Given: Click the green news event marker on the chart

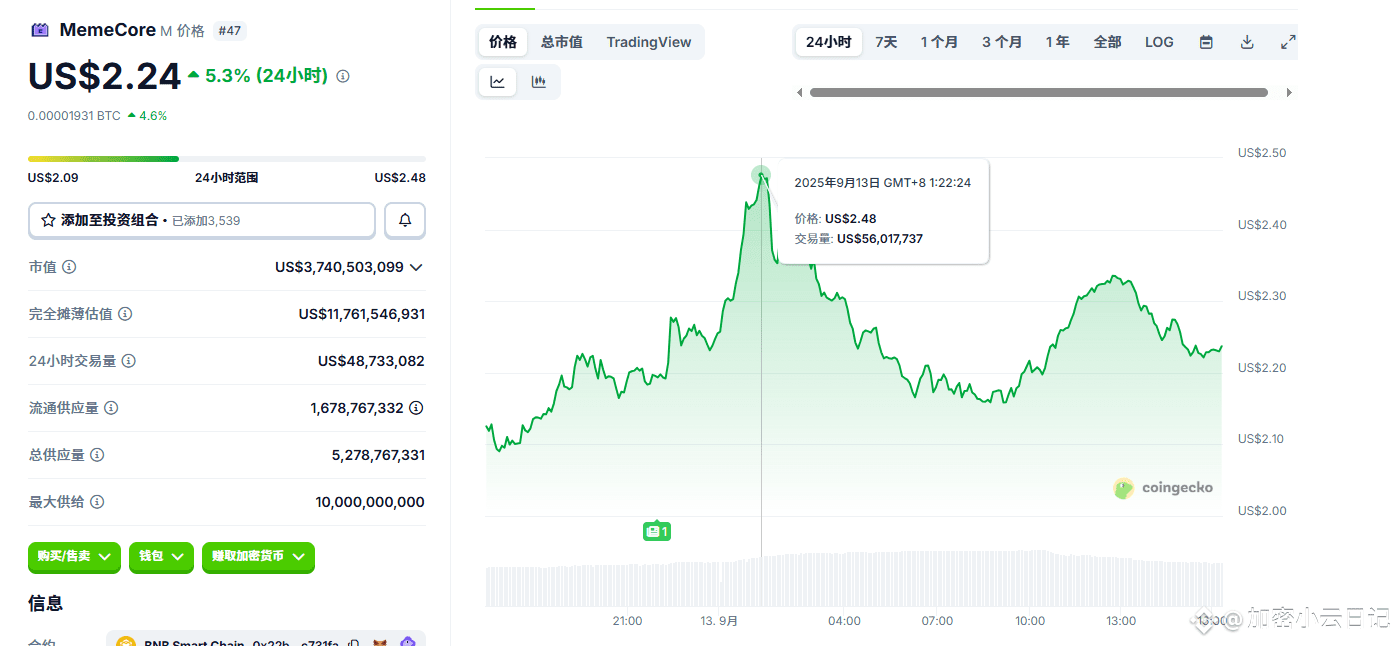Looking at the screenshot, I should click(656, 531).
